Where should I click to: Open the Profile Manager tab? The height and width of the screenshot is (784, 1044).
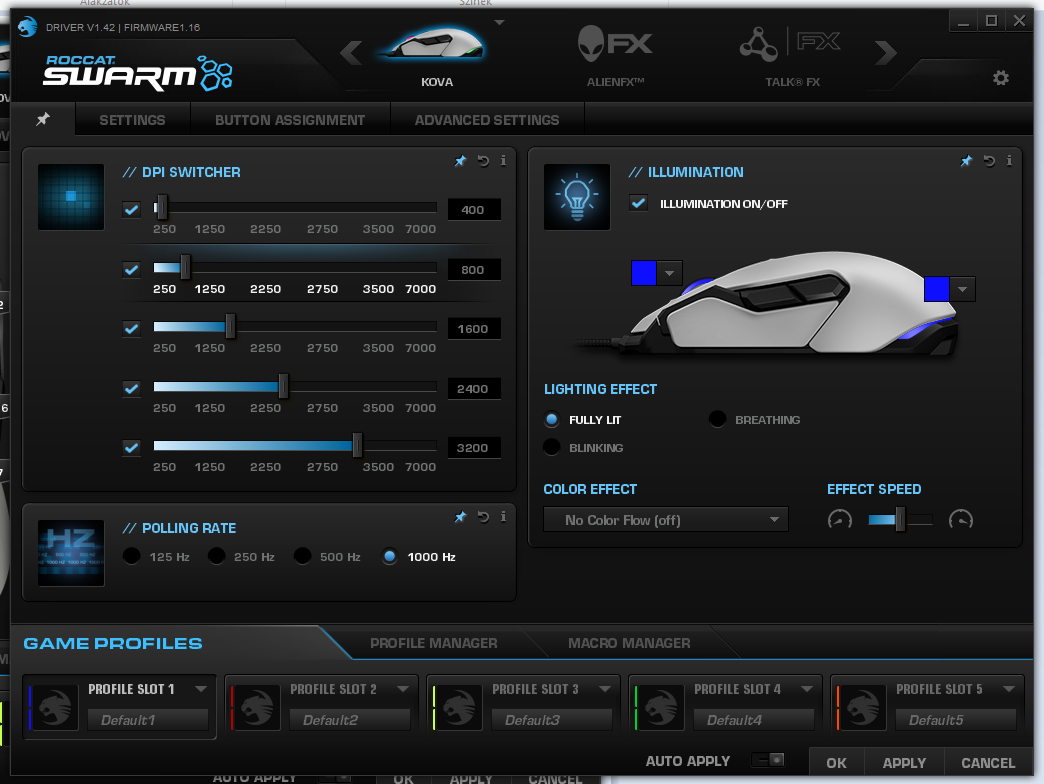click(x=434, y=644)
